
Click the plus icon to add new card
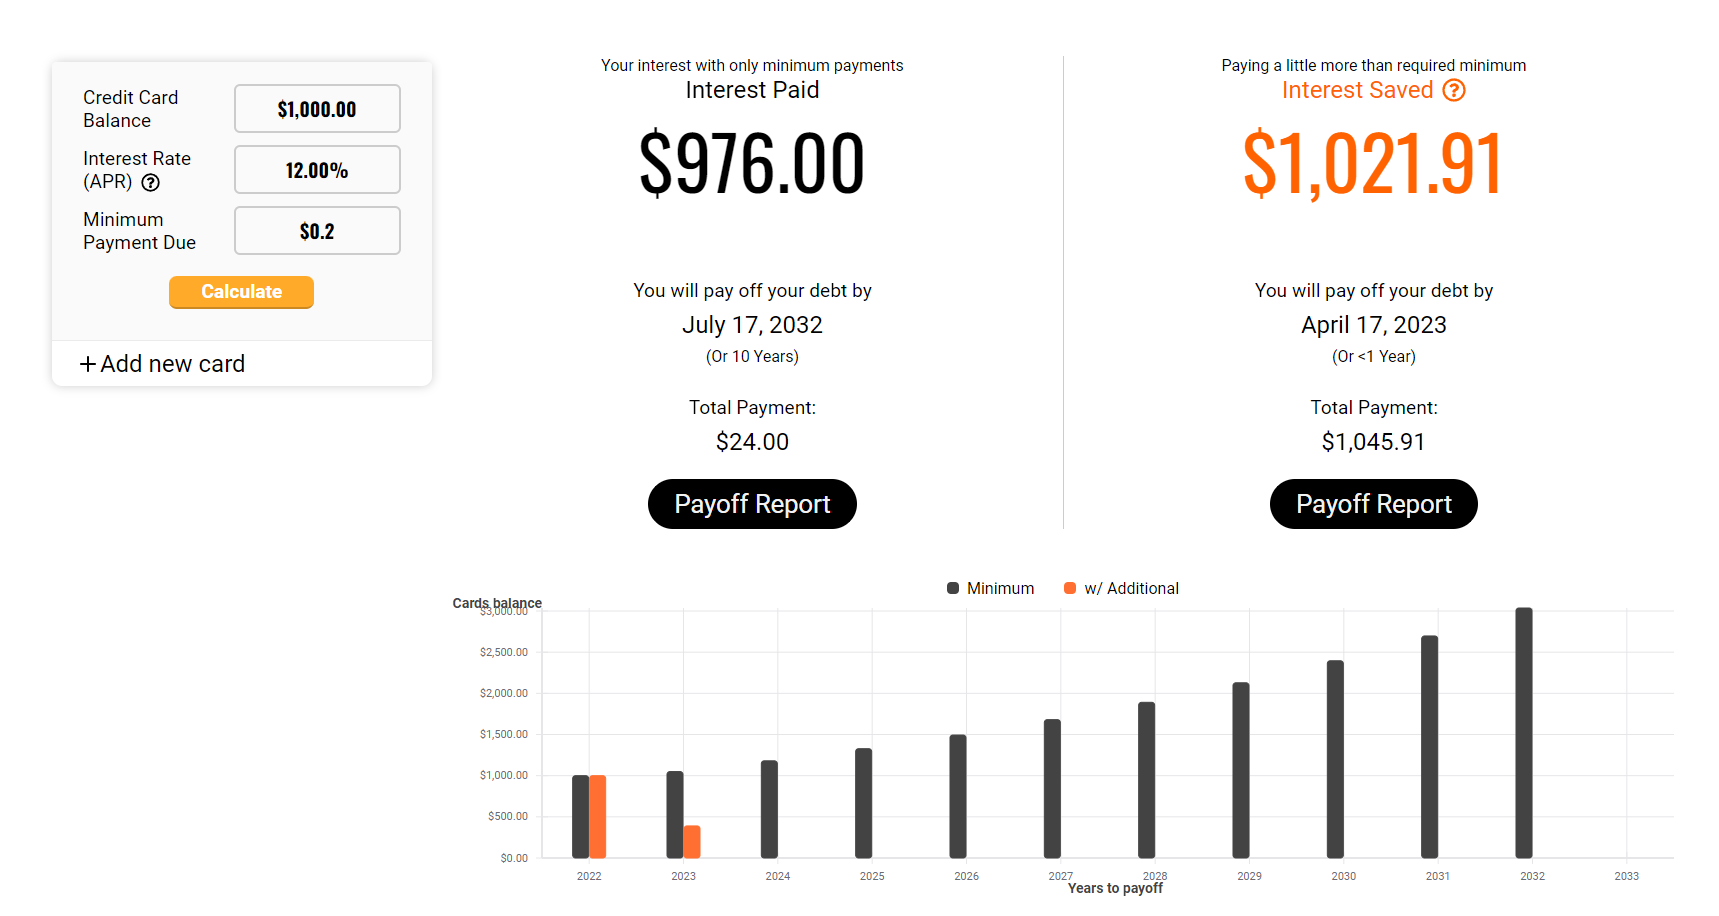[x=88, y=364]
